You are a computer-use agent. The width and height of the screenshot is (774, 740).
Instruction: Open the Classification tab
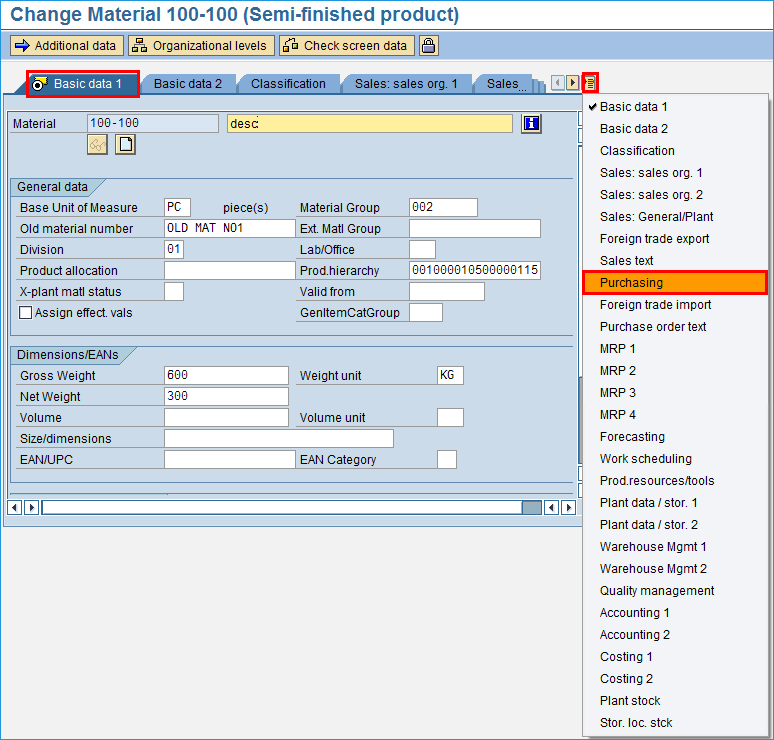click(x=288, y=84)
